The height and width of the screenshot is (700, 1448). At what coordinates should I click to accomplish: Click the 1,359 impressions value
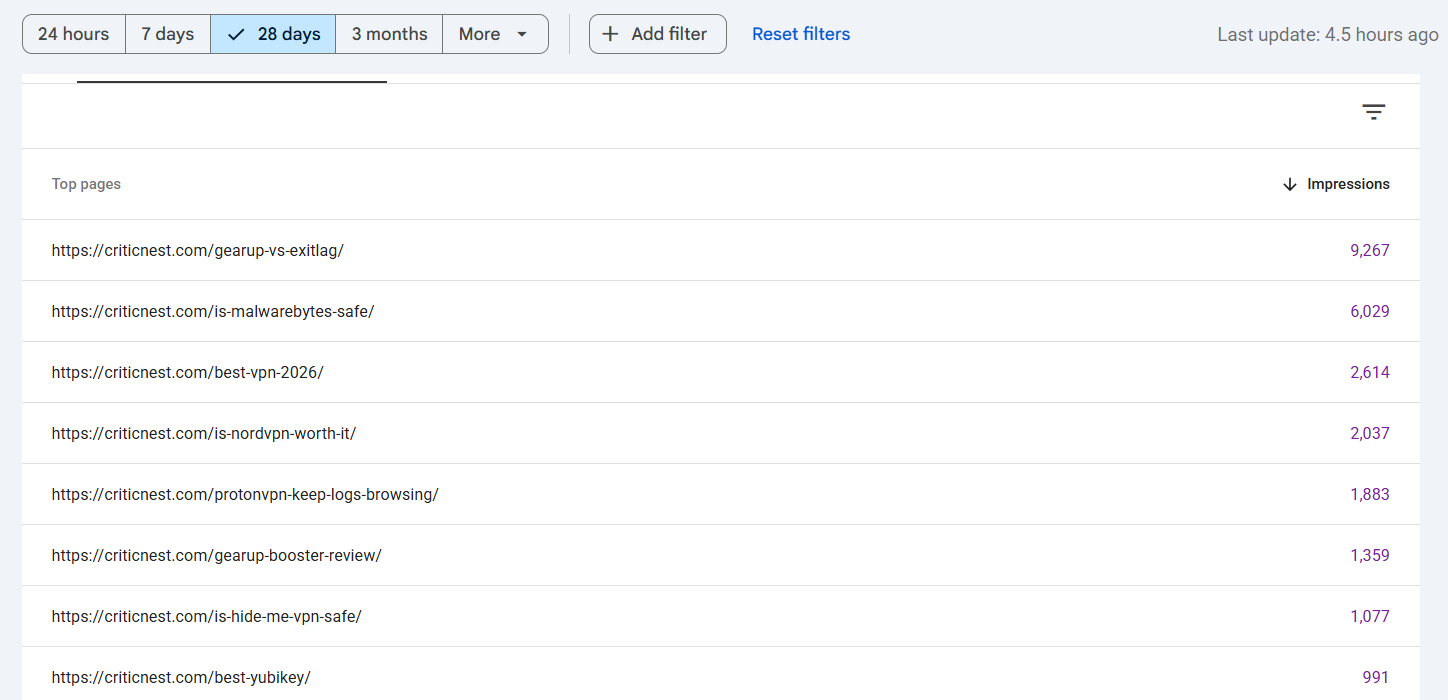point(1370,555)
